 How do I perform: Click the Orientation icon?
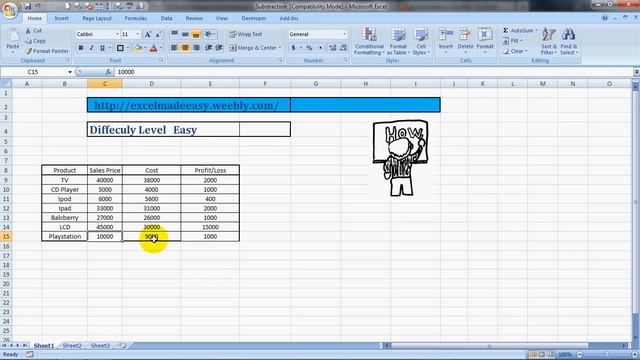(x=209, y=34)
